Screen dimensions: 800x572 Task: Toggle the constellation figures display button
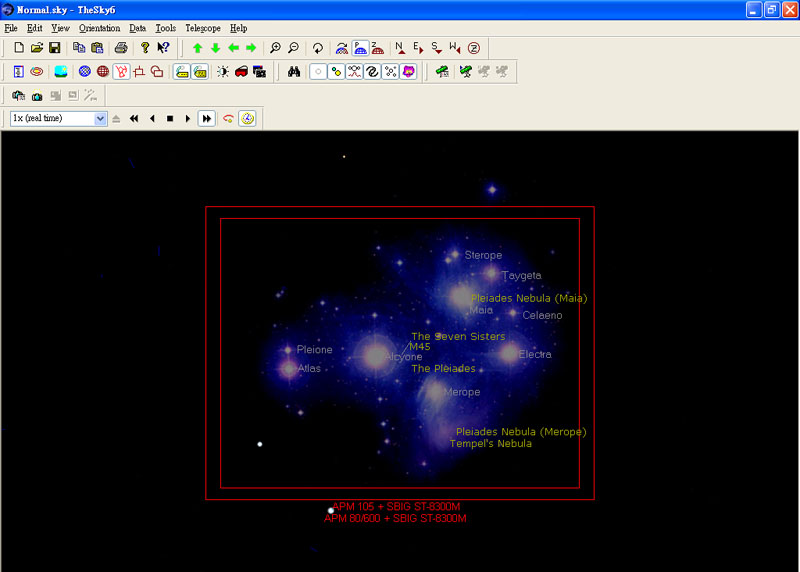[354, 72]
